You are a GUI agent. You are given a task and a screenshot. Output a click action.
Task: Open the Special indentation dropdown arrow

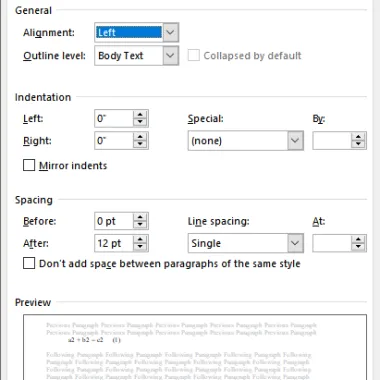pos(295,141)
